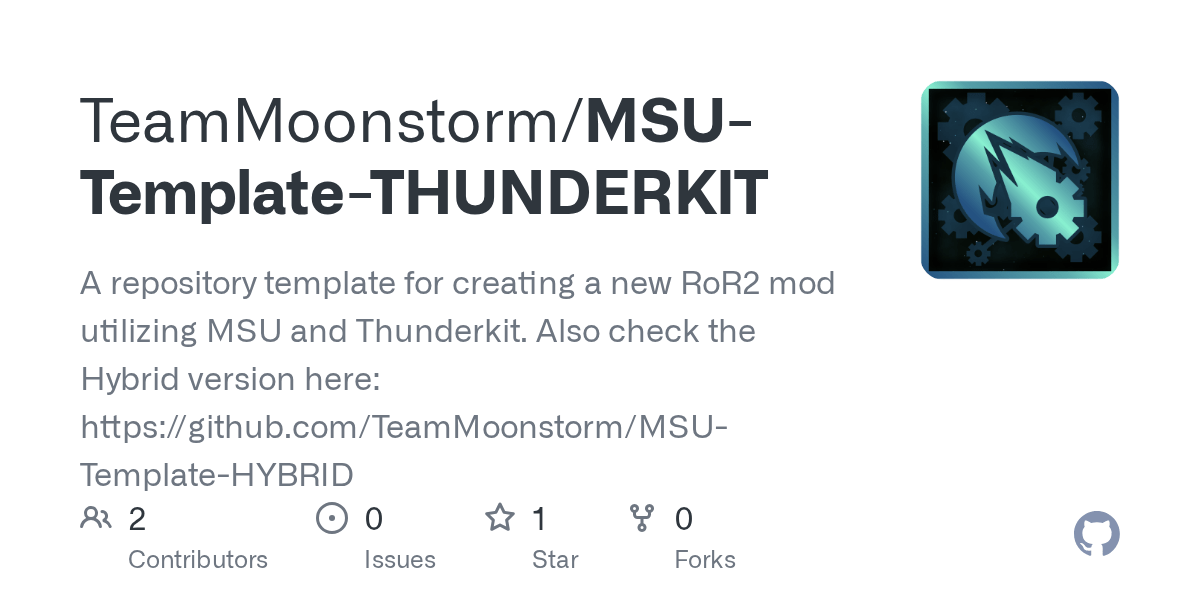Click the Star icon

(499, 518)
